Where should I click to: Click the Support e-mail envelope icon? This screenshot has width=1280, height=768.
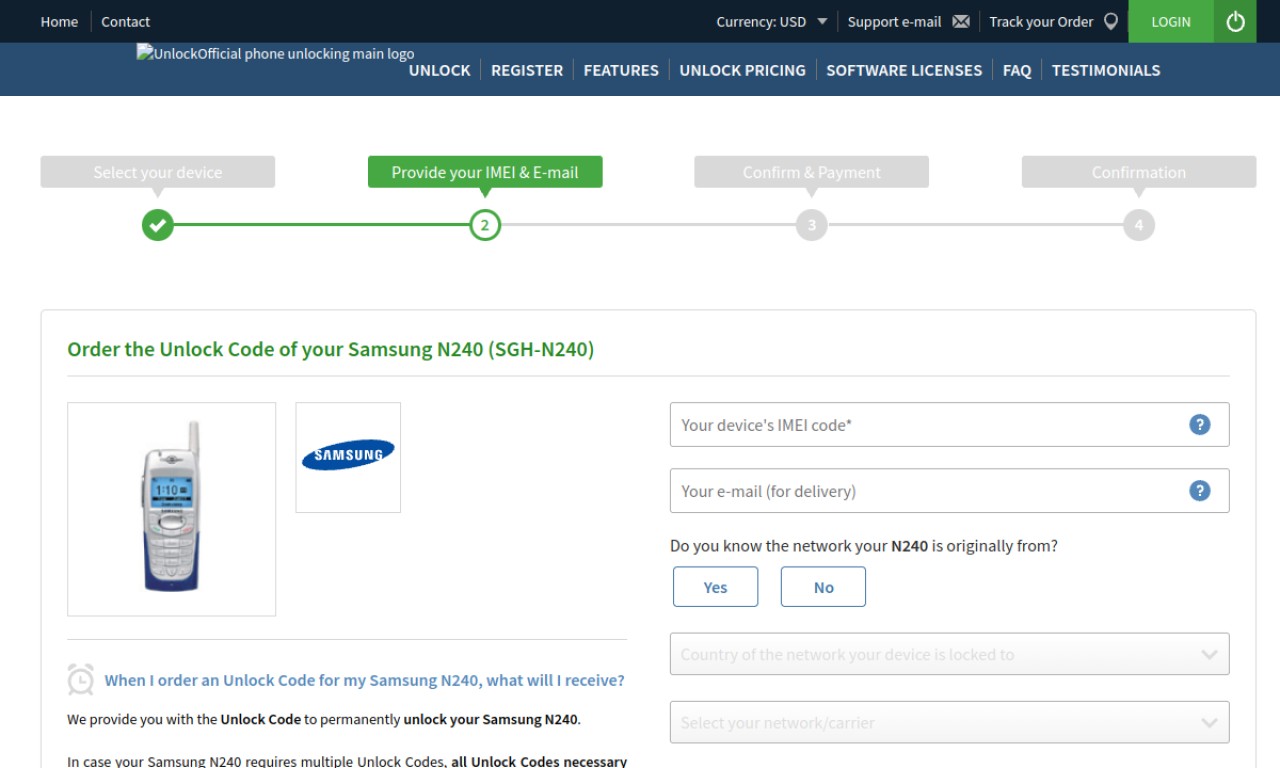(x=961, y=21)
